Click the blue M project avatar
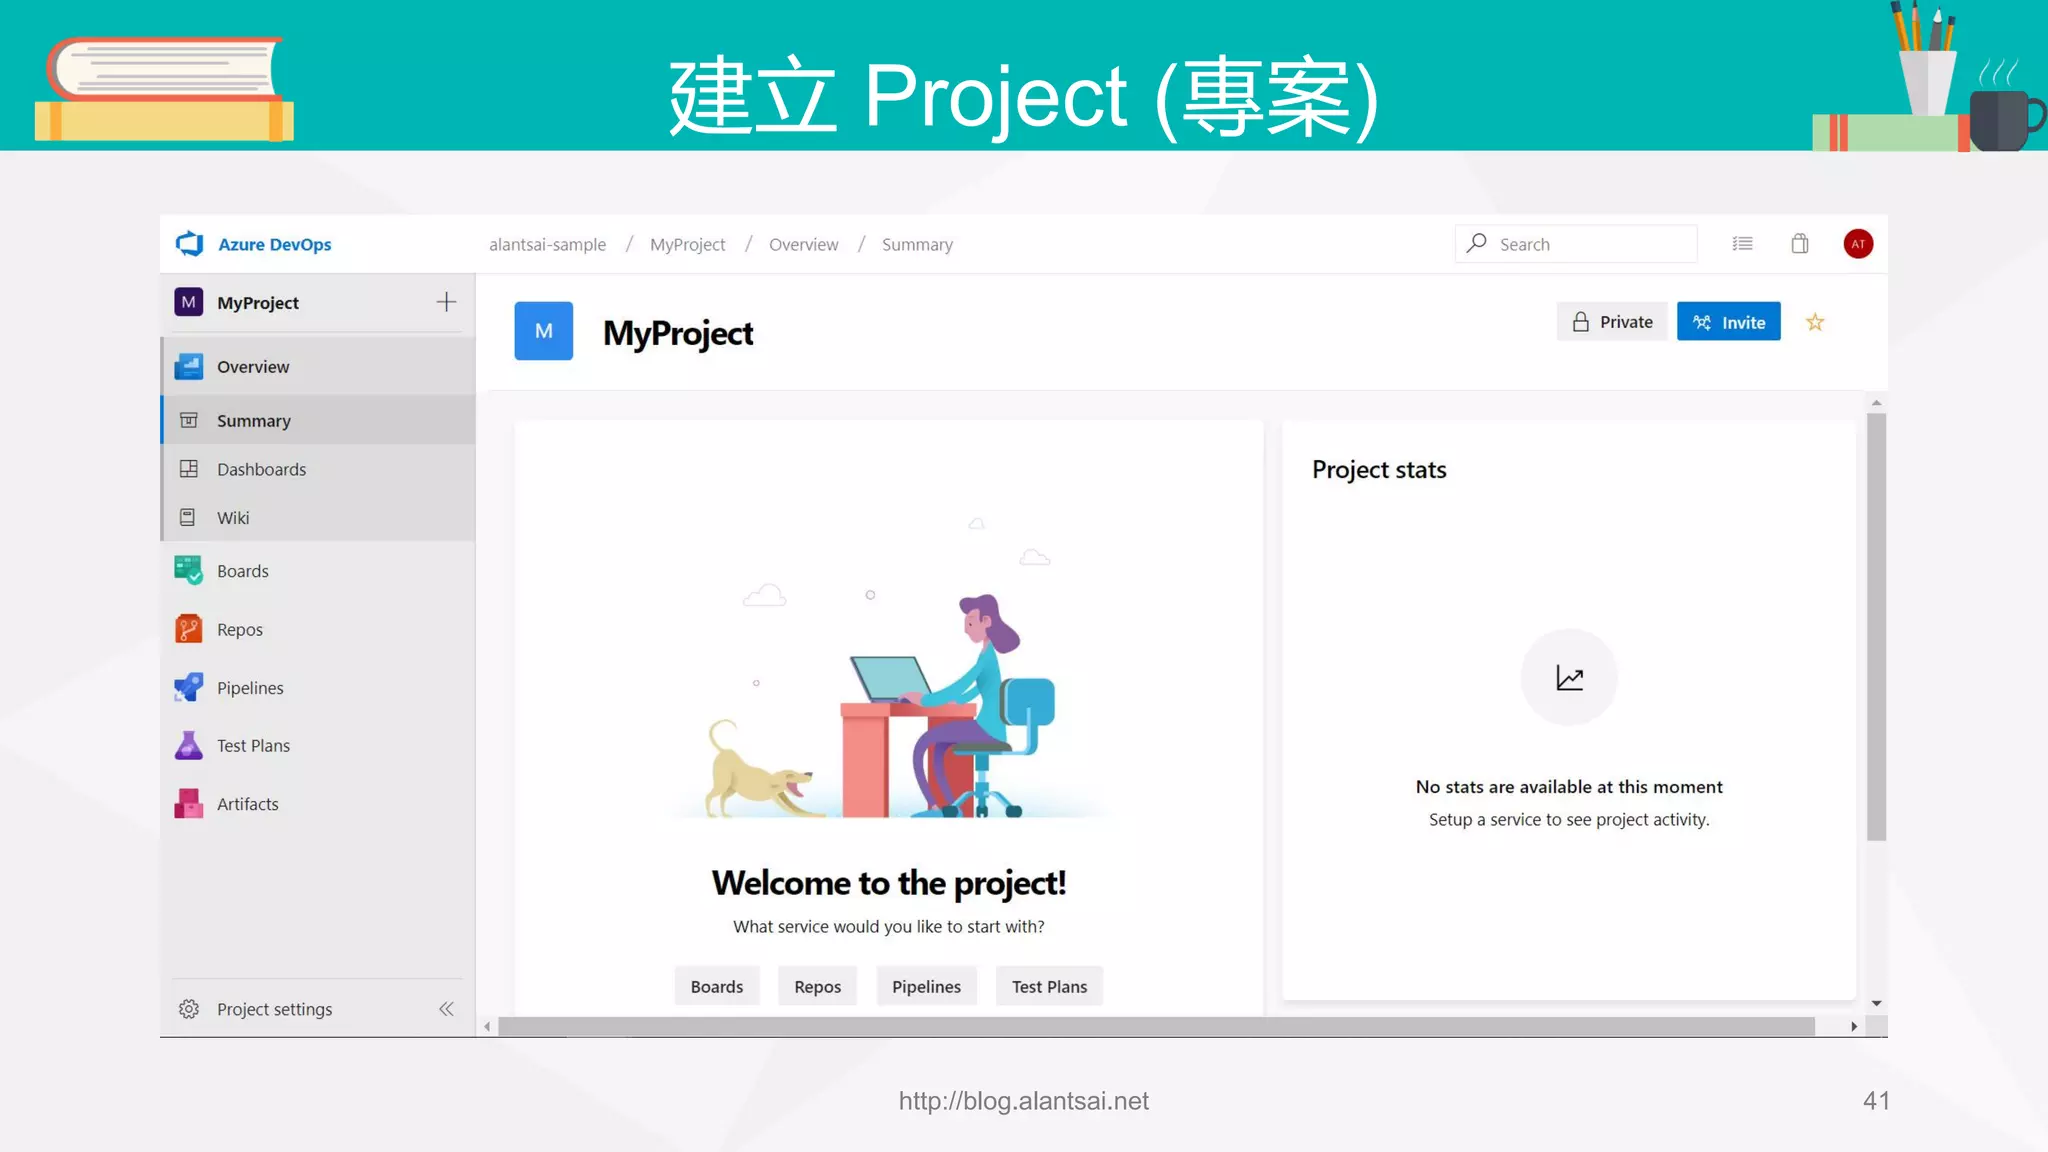Screen dimensions: 2048x1152 [x=543, y=331]
